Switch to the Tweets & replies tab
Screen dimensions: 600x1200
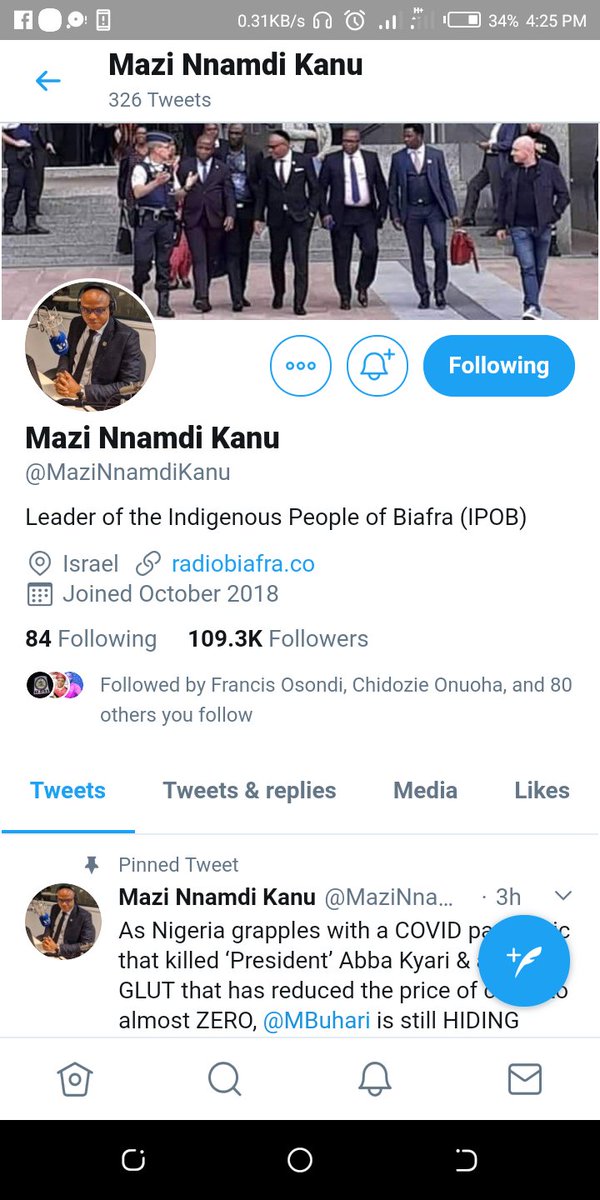pyautogui.click(x=249, y=790)
